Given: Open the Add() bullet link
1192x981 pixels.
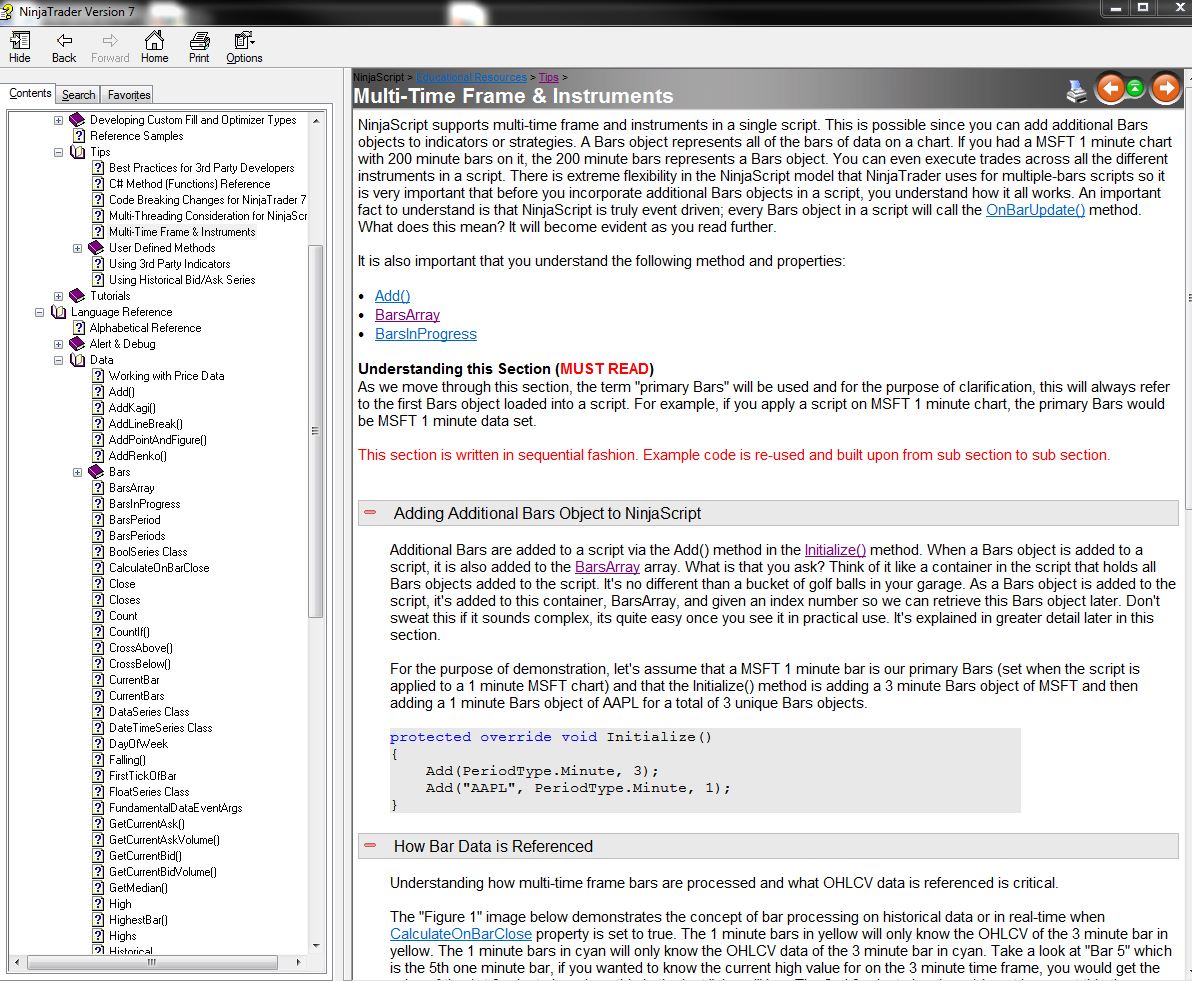Looking at the screenshot, I should click(x=392, y=296).
